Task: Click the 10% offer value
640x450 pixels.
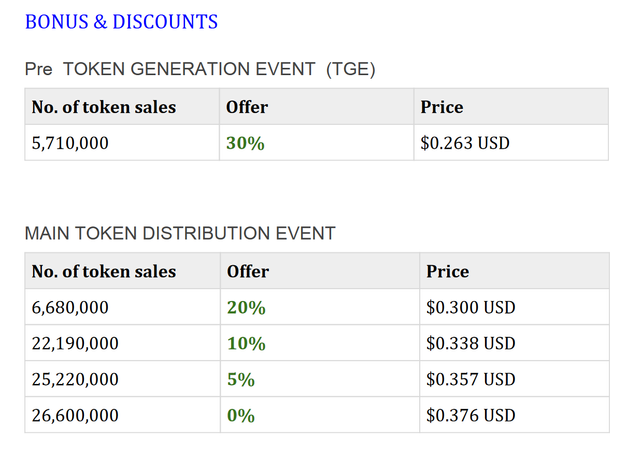Action: [x=246, y=343]
